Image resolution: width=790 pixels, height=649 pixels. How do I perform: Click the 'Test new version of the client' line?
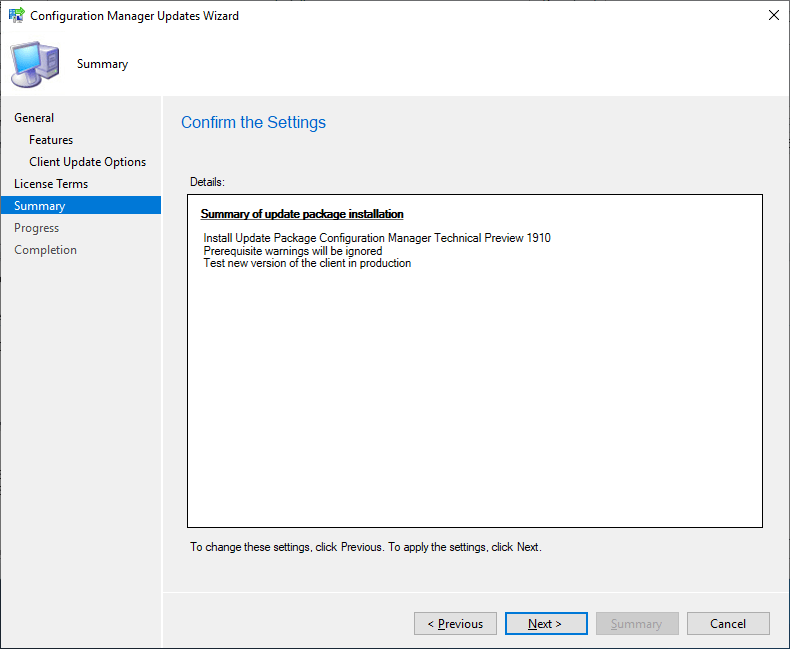coord(307,263)
